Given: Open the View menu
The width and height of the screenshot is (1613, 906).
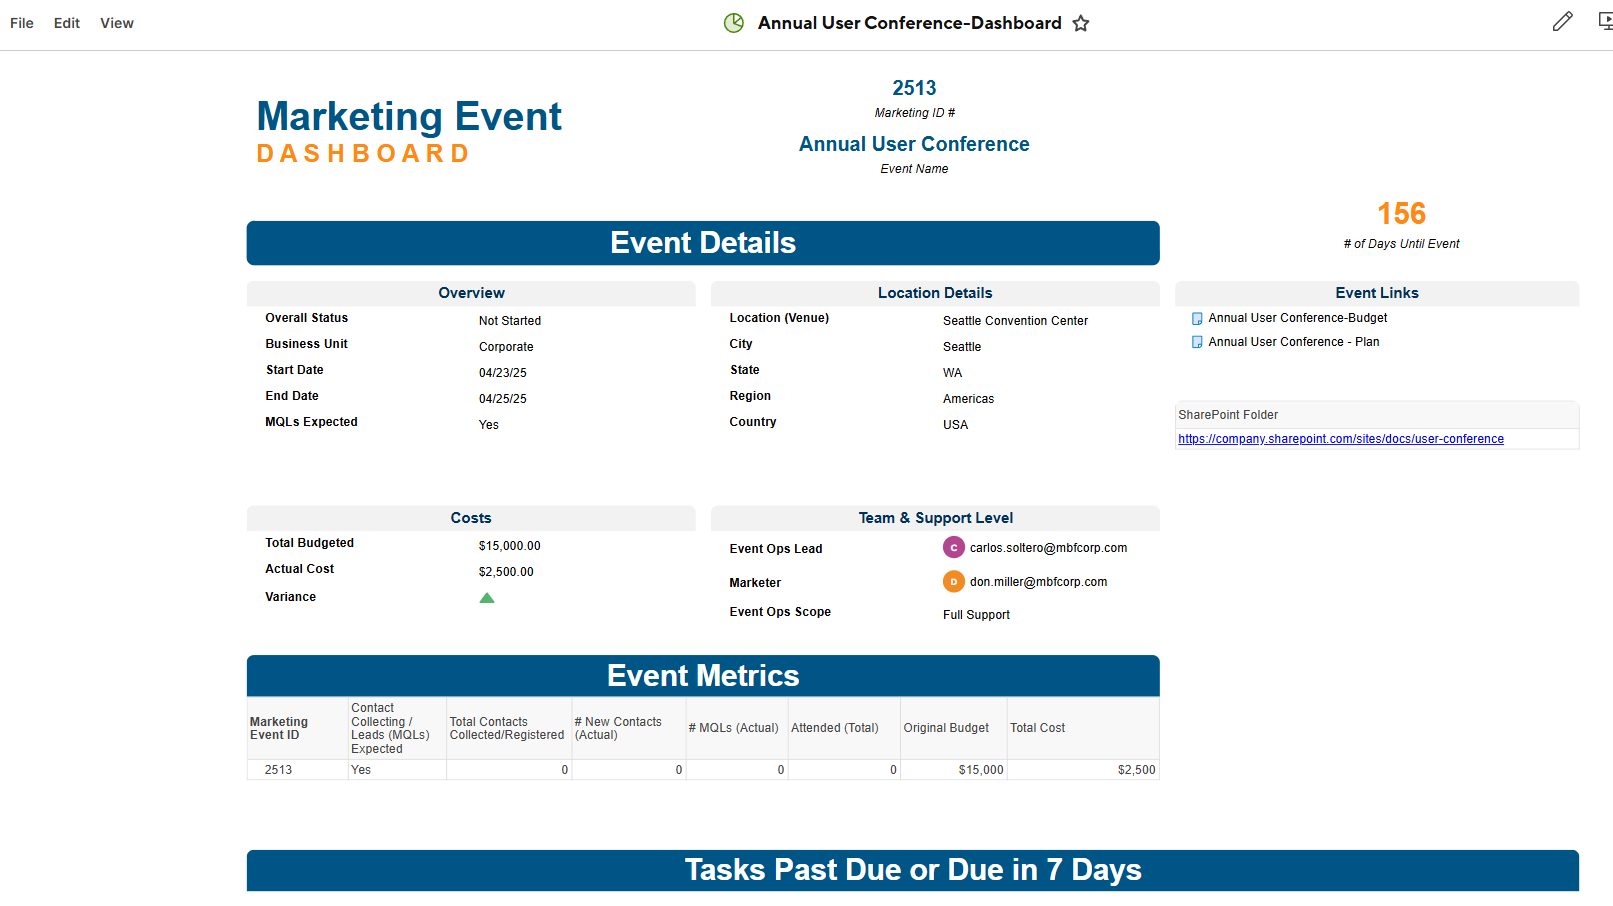Looking at the screenshot, I should [x=116, y=23].
